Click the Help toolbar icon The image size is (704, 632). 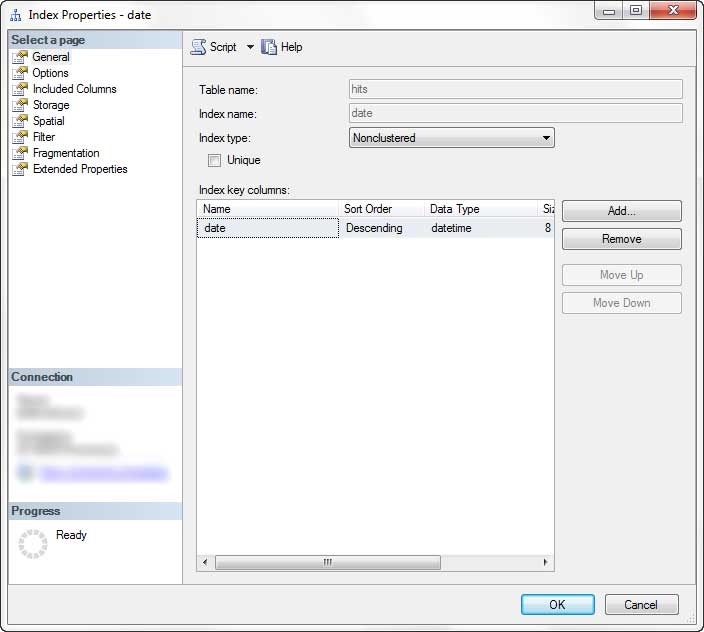269,47
